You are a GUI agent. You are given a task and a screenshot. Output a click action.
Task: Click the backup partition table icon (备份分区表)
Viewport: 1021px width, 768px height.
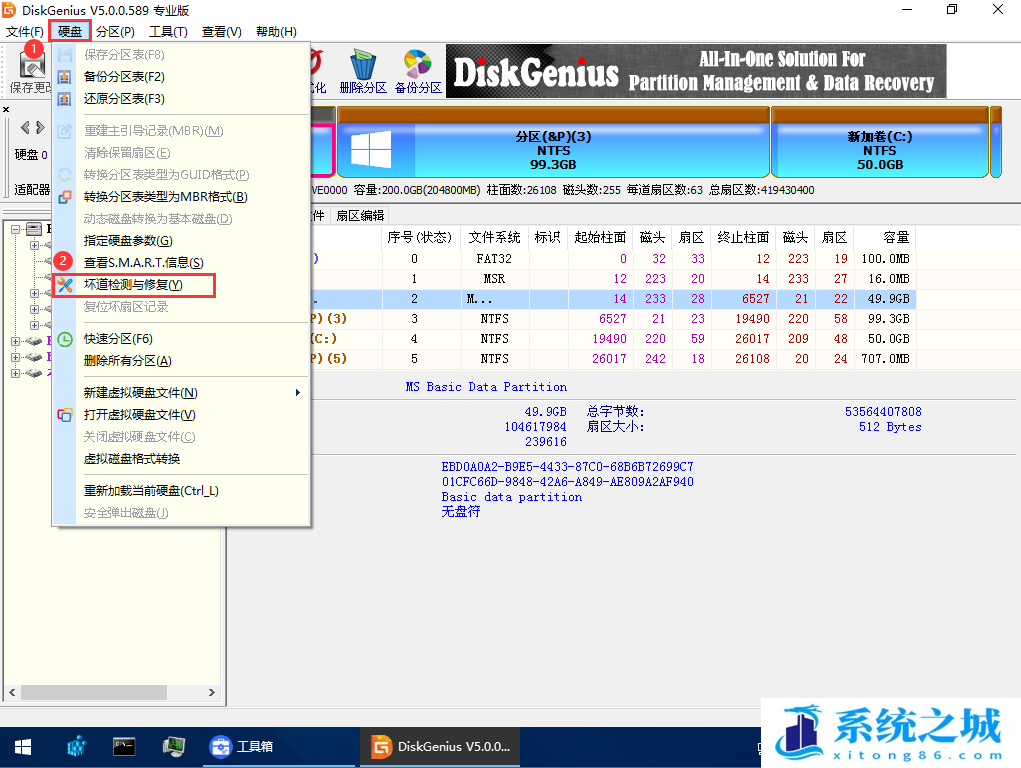click(x=64, y=77)
